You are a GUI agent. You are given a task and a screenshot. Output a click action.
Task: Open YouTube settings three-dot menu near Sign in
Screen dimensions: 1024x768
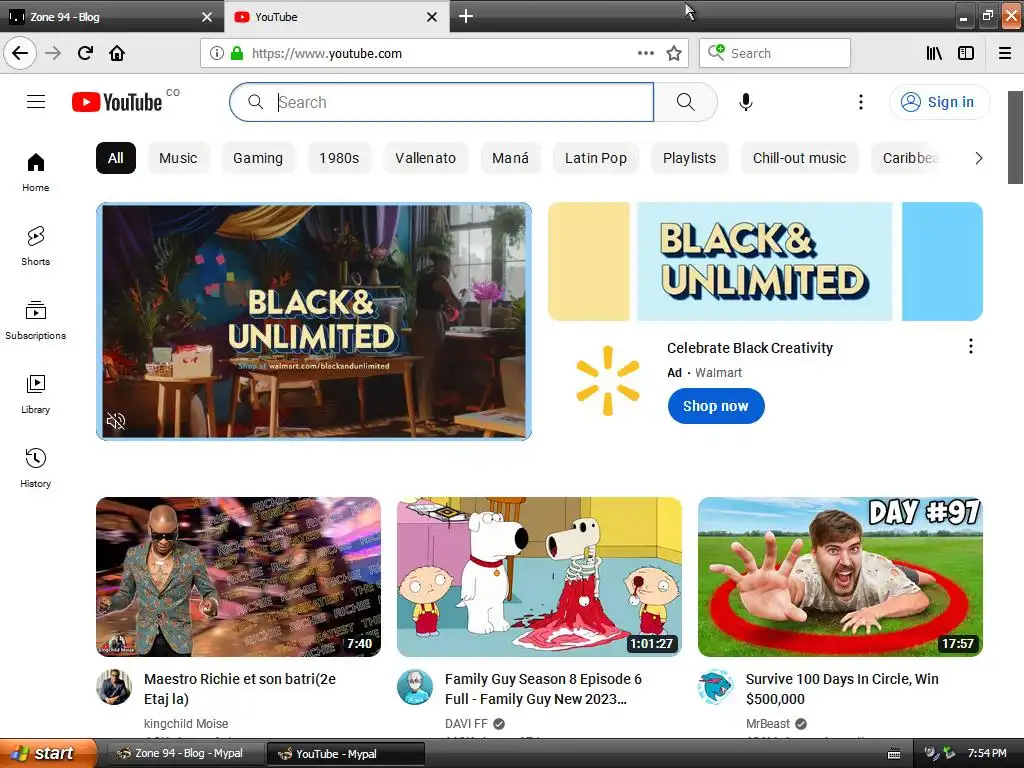(x=861, y=102)
